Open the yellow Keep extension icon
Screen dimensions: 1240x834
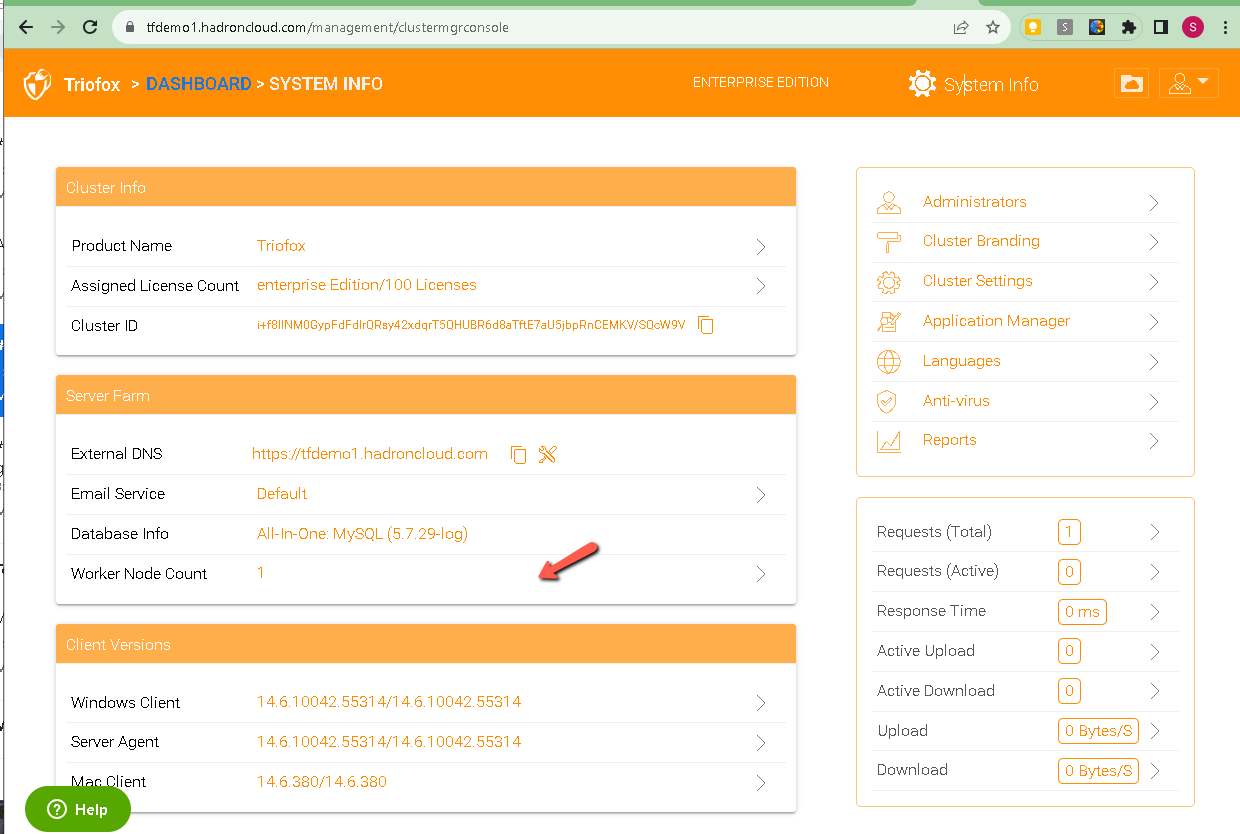pos(1033,27)
